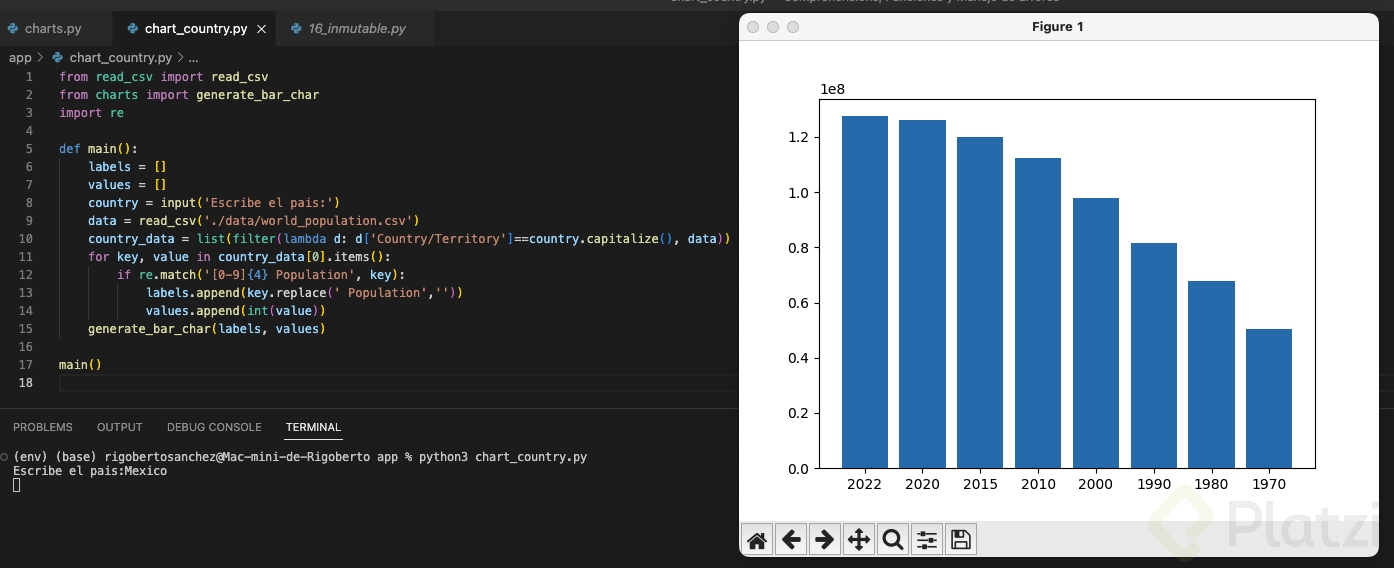
Task: Click the Python file icon in the breadcrumb
Action: coord(57,58)
